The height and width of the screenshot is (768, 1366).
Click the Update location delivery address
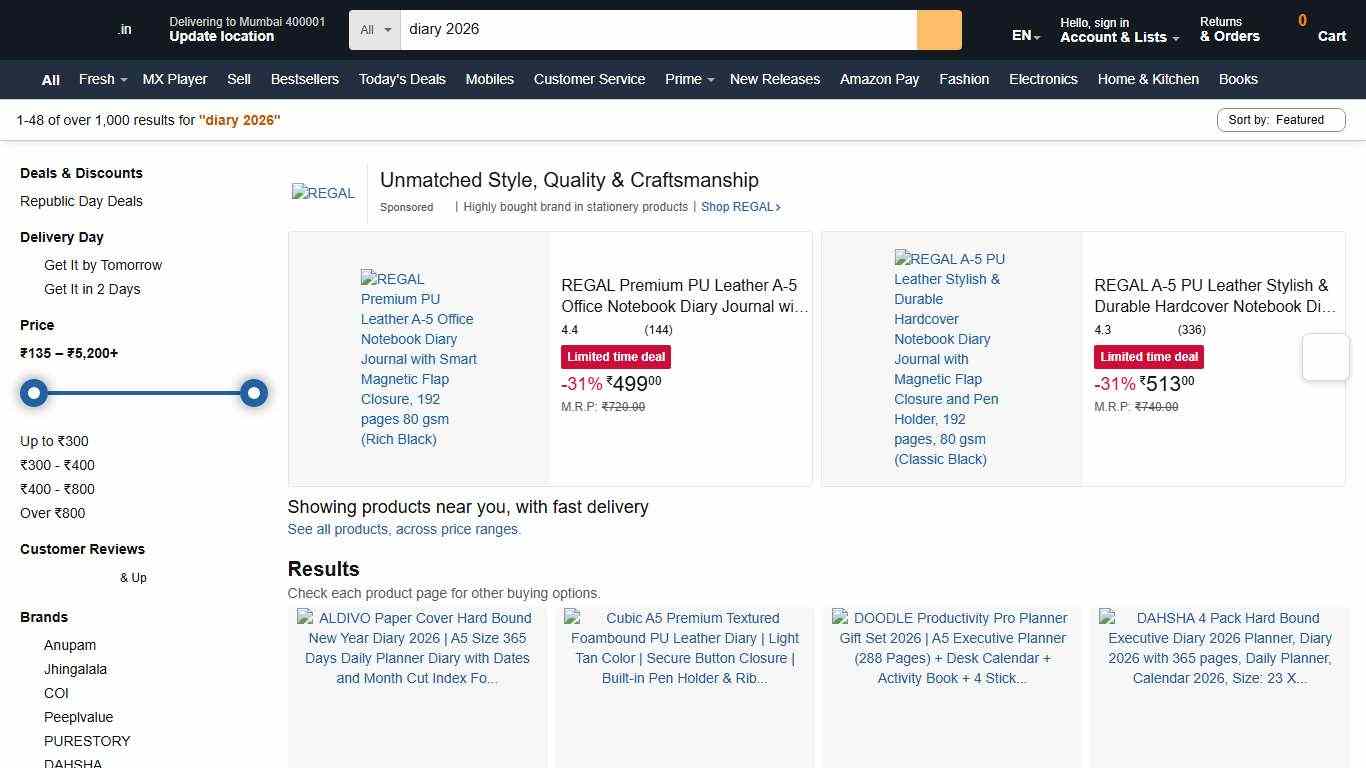point(221,36)
